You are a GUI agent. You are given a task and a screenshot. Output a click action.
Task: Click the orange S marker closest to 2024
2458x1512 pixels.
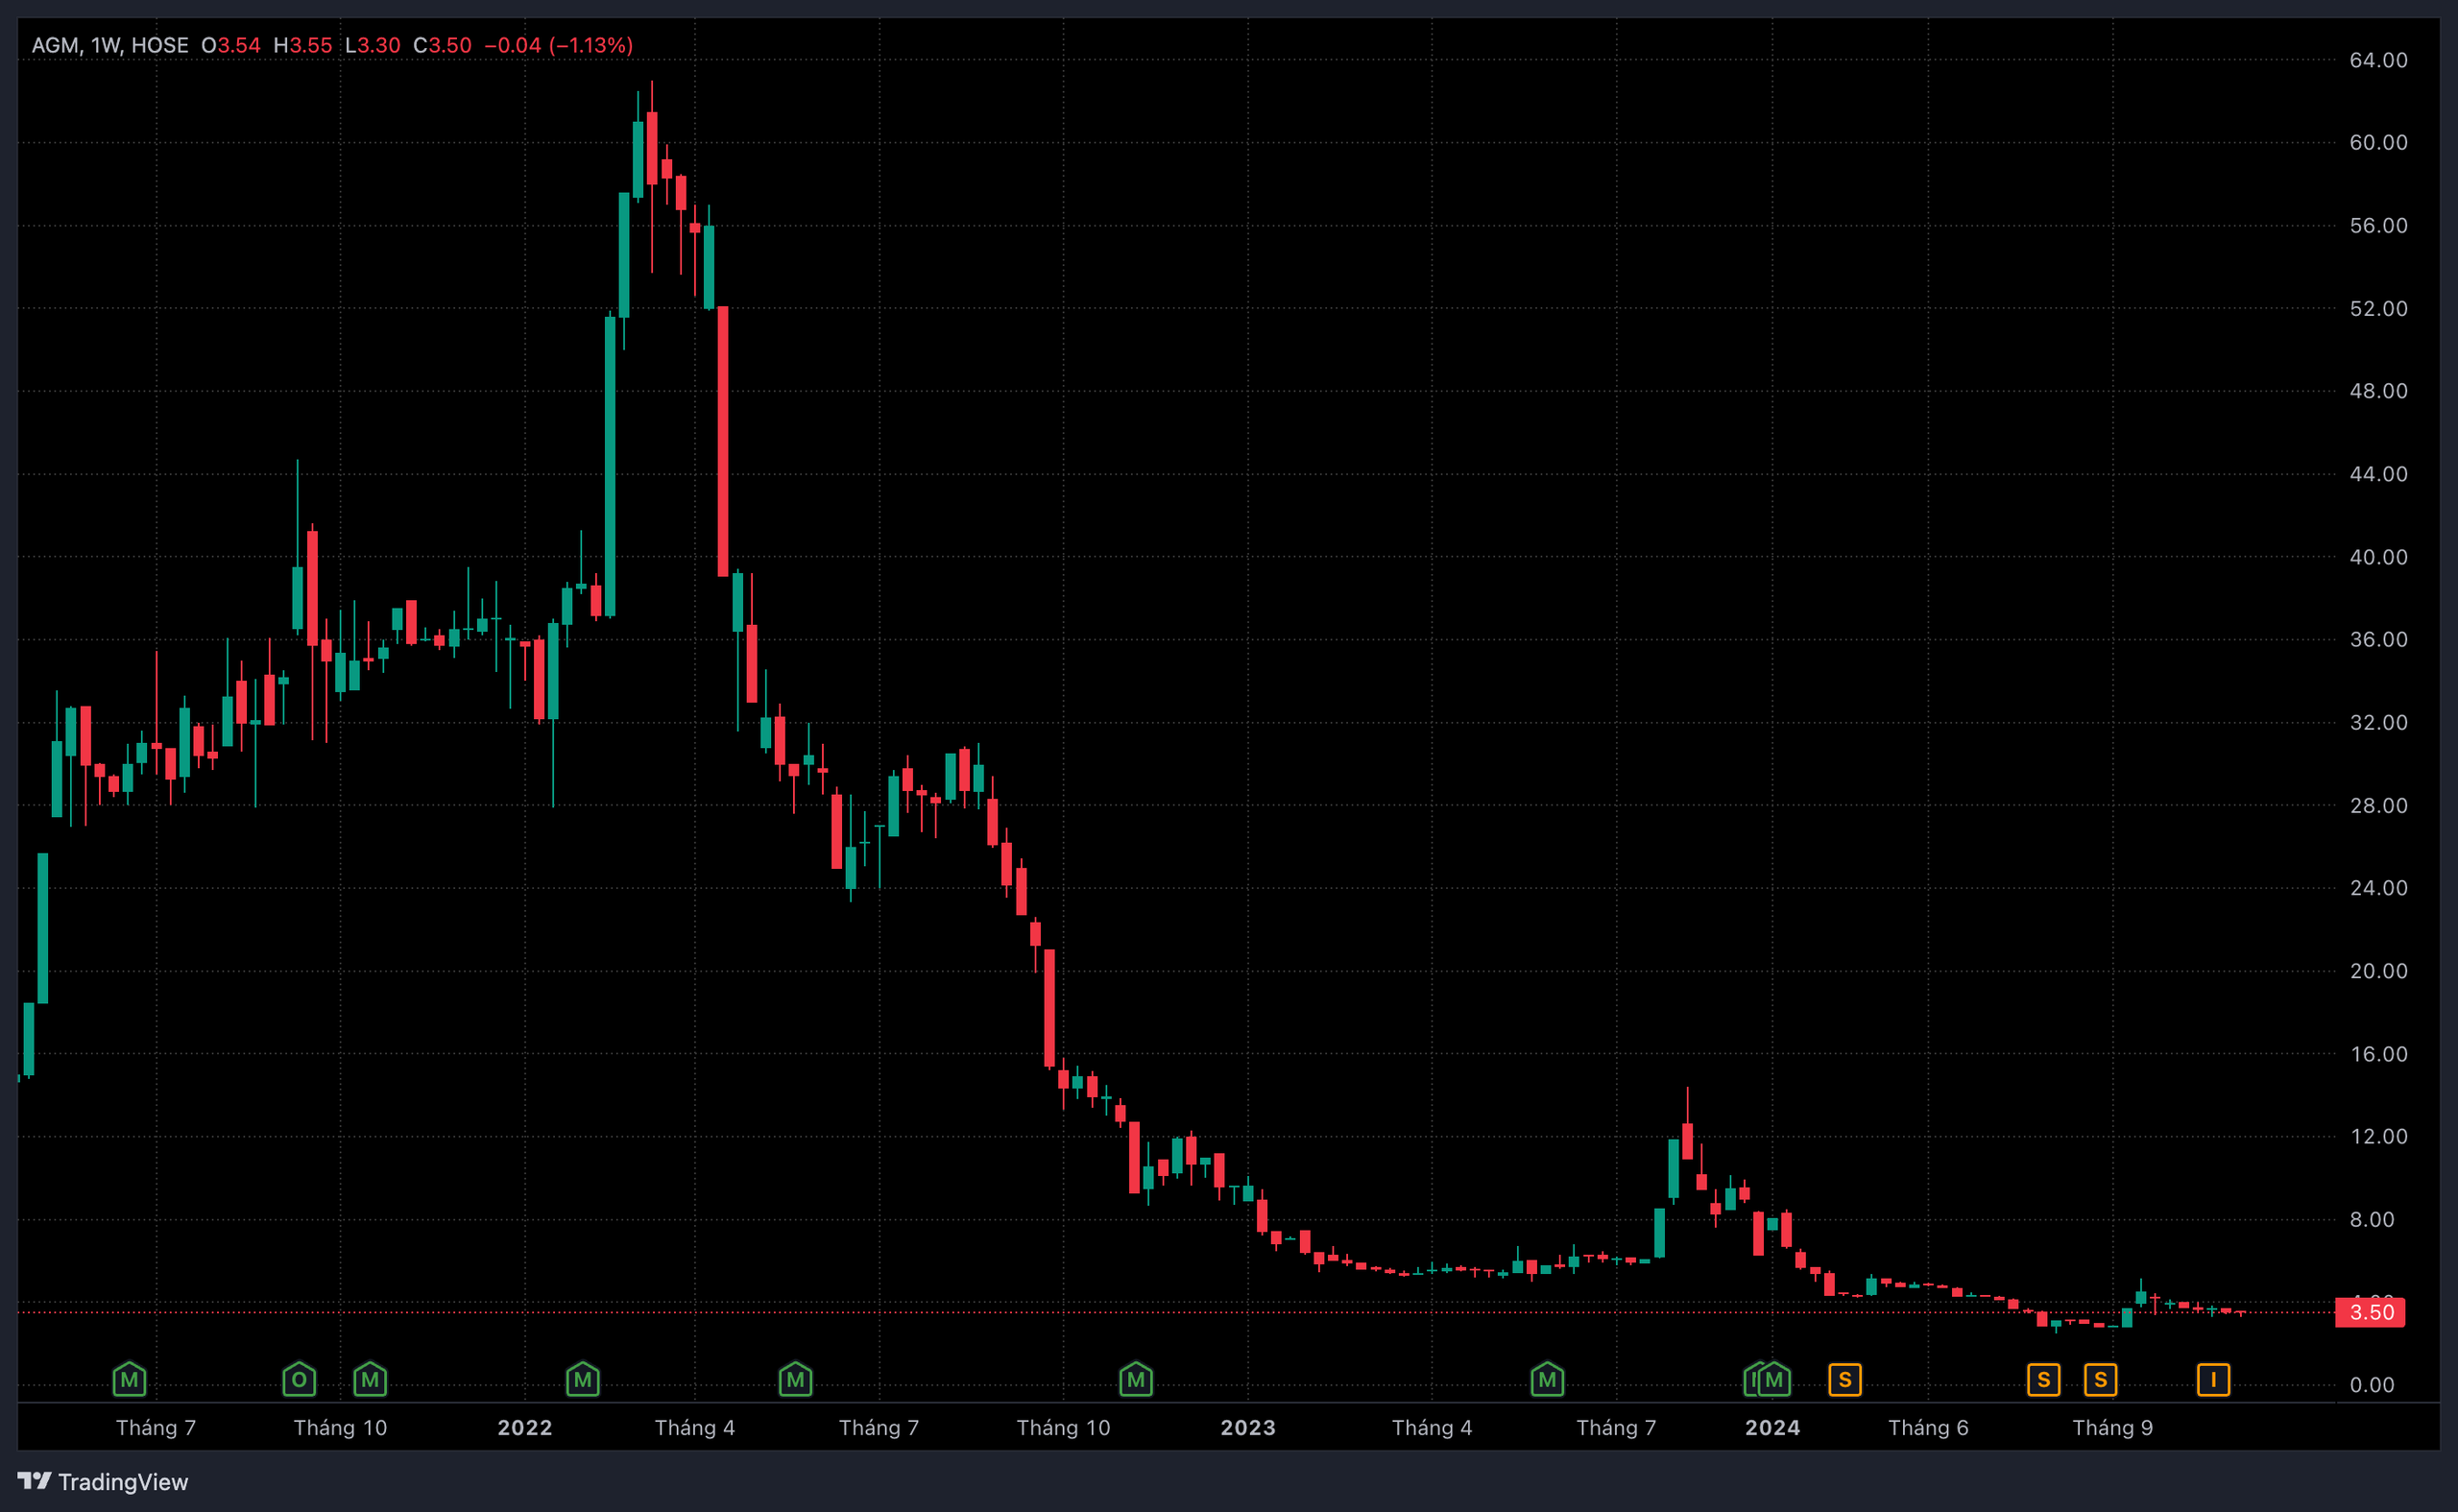(x=1845, y=1380)
